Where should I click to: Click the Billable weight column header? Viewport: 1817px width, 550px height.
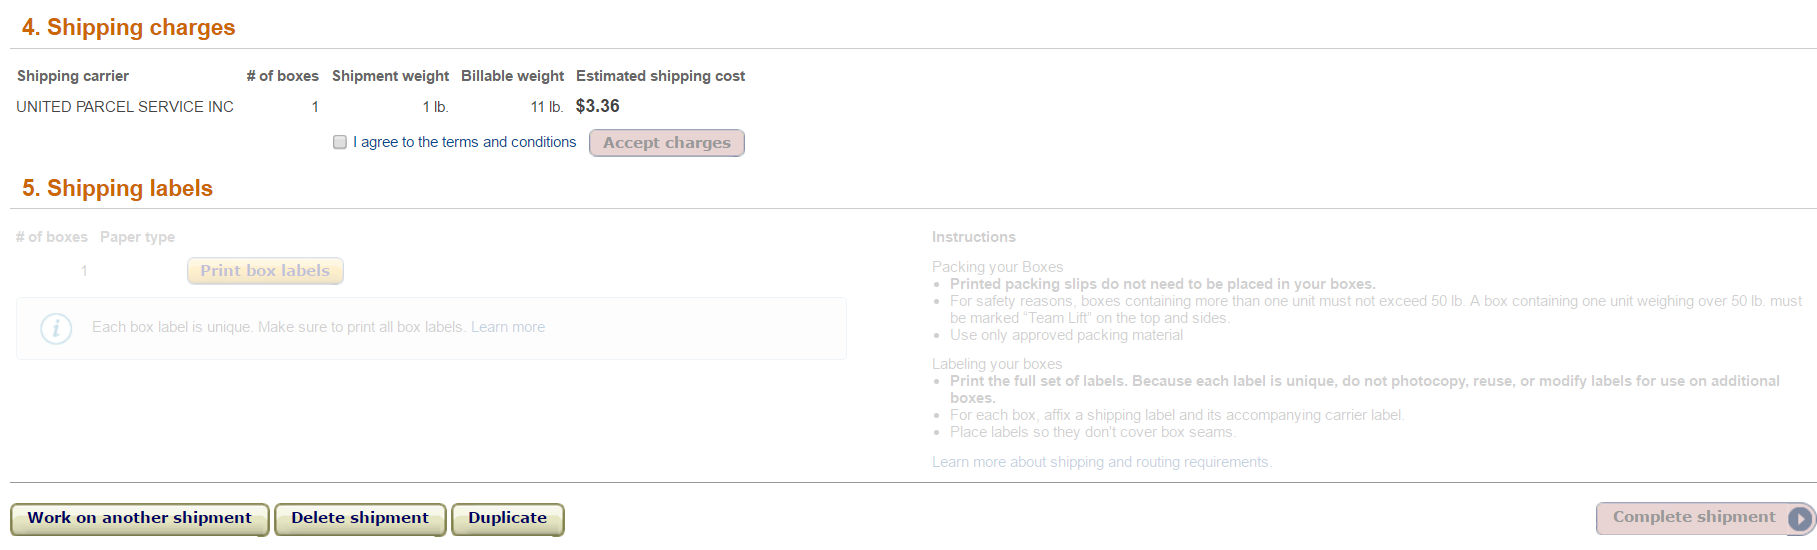tap(512, 76)
